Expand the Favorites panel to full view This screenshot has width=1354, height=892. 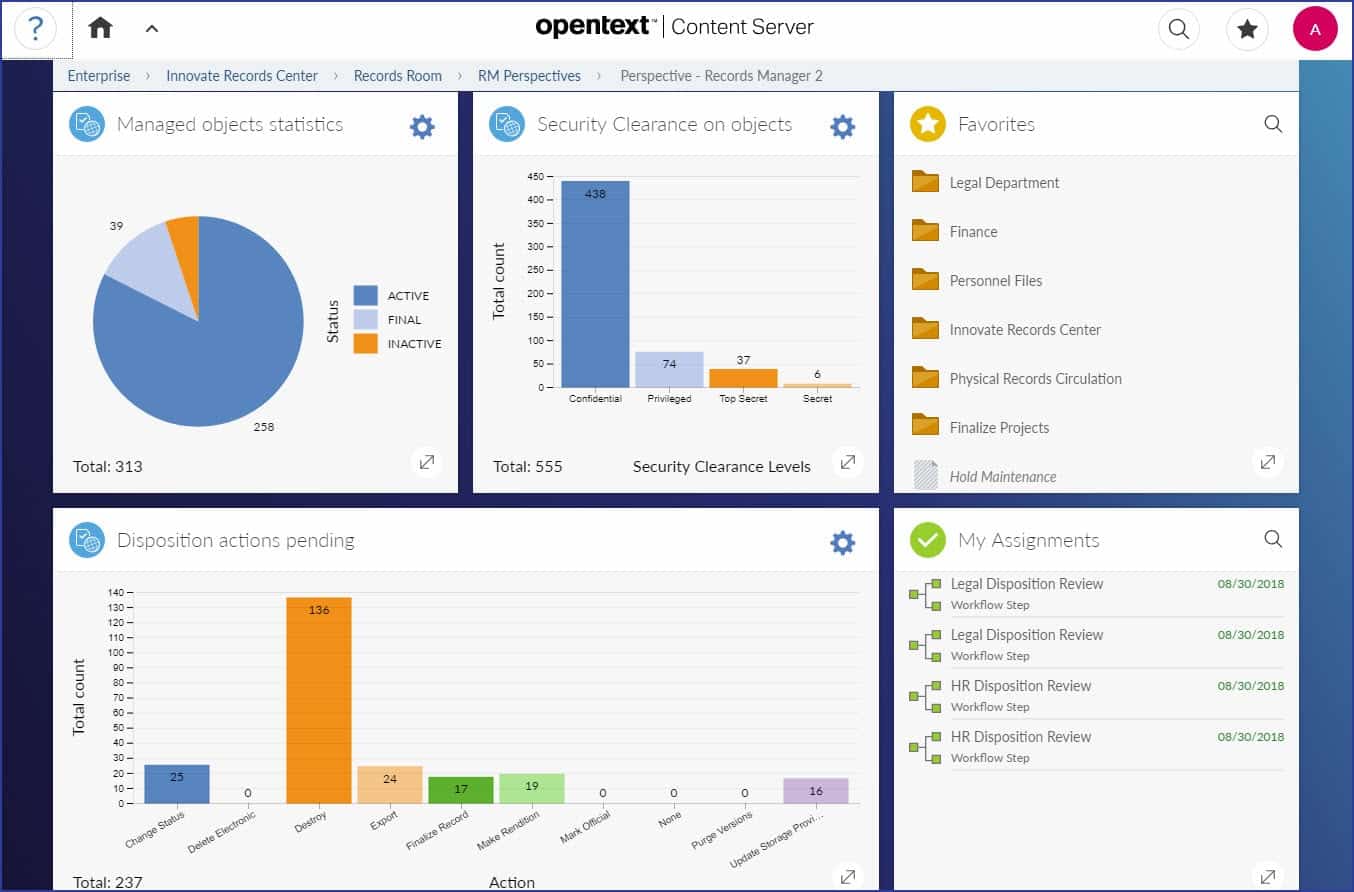pos(1268,462)
